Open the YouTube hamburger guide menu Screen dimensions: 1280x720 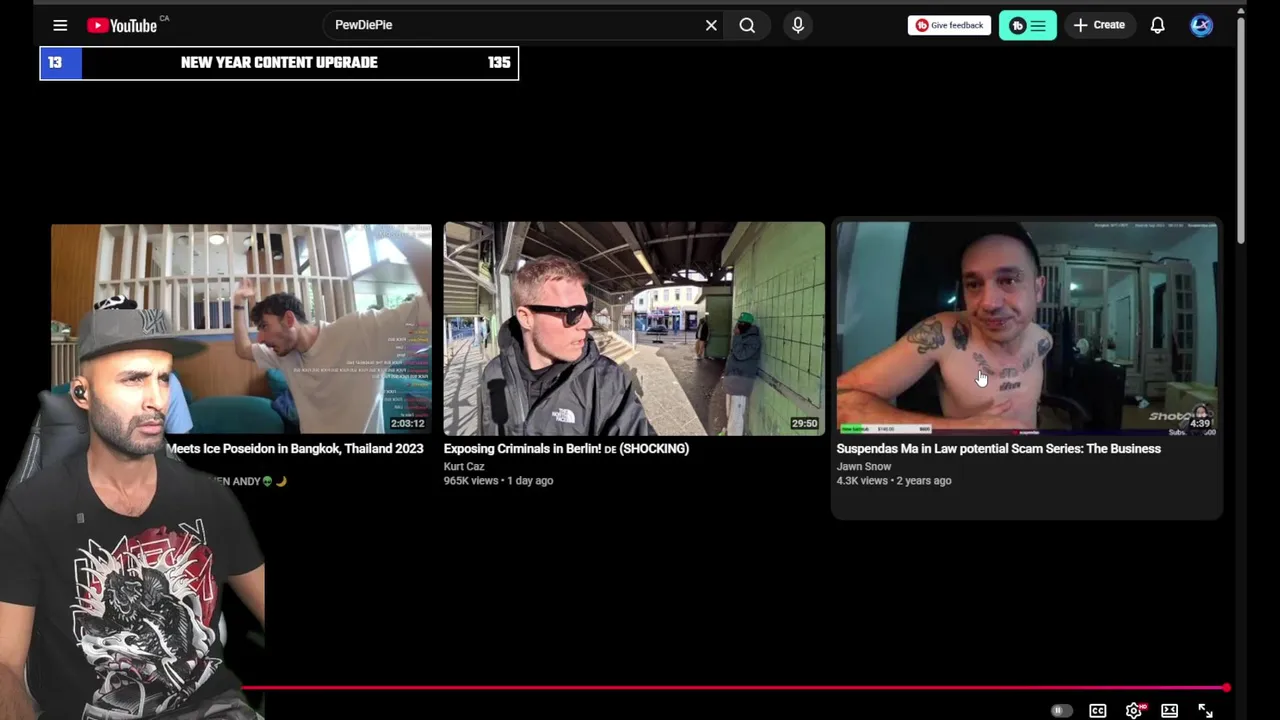pos(60,25)
